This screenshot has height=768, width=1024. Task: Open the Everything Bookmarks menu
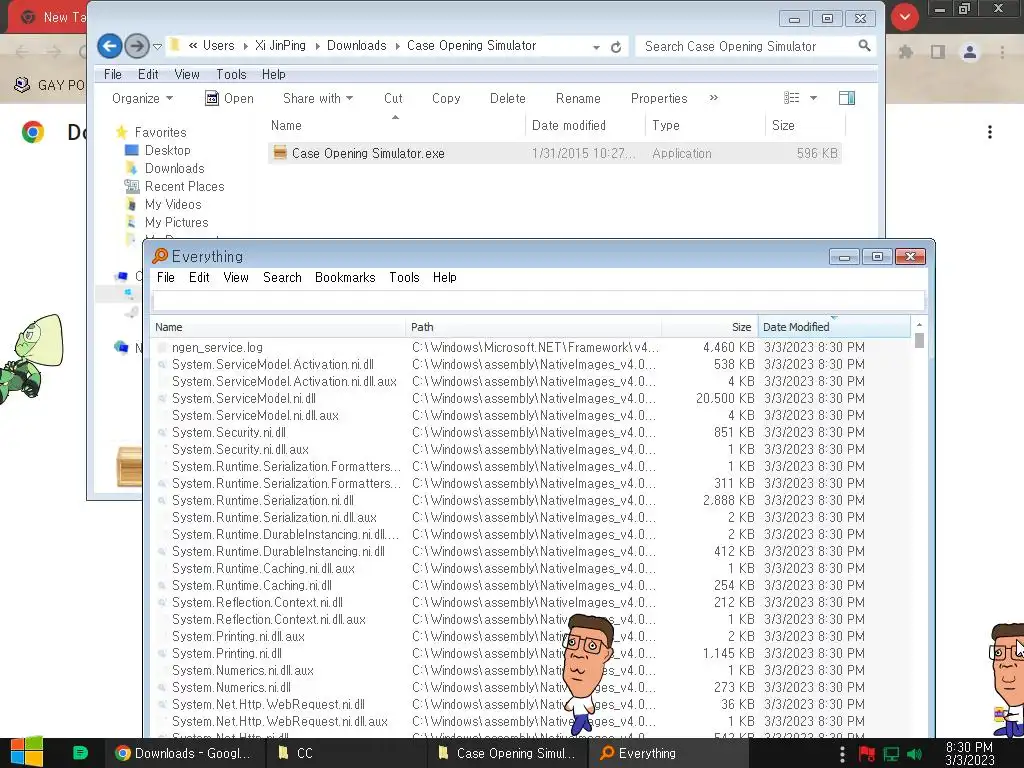(345, 278)
